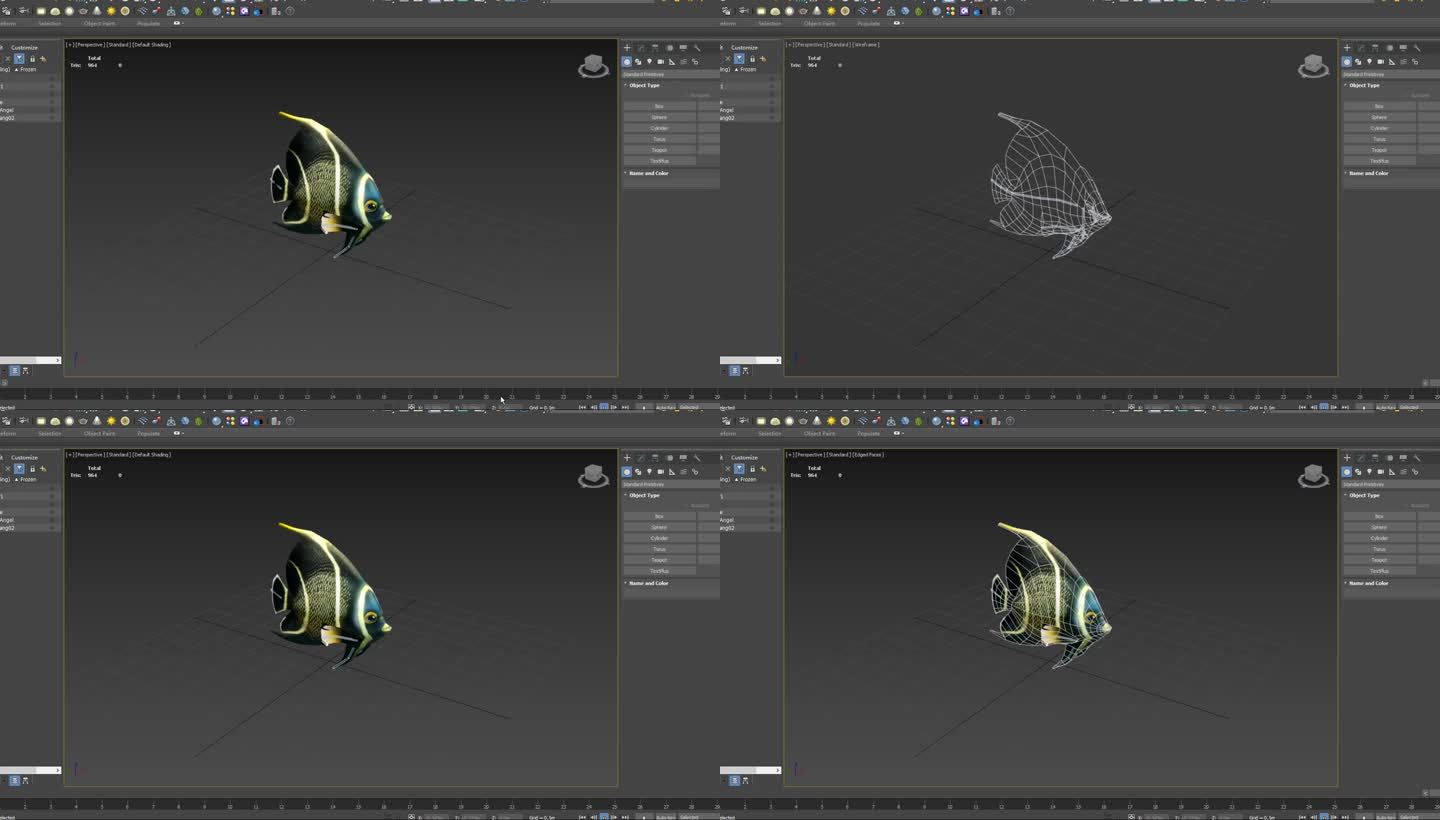Select Shapes category icon in Wireframe window

point(1358,62)
